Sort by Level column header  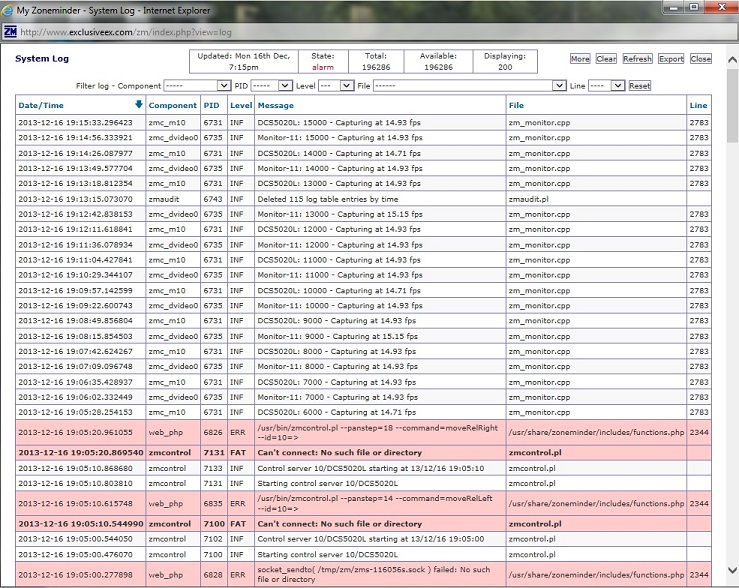click(x=241, y=106)
